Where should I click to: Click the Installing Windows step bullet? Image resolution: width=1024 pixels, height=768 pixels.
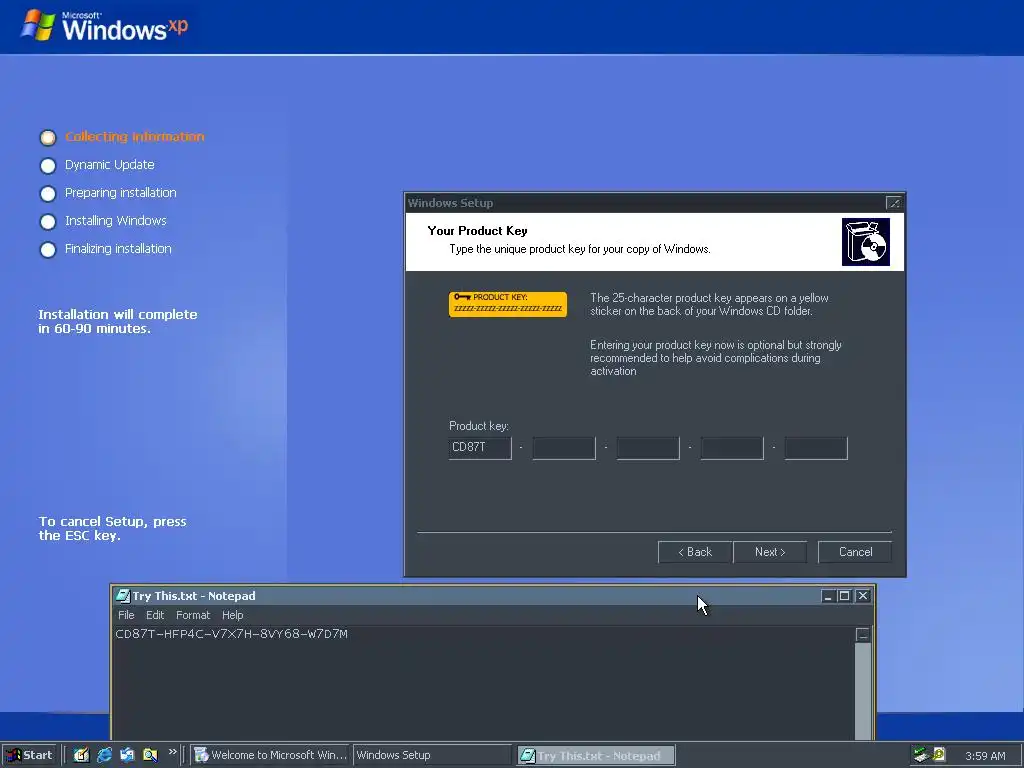[48, 222]
